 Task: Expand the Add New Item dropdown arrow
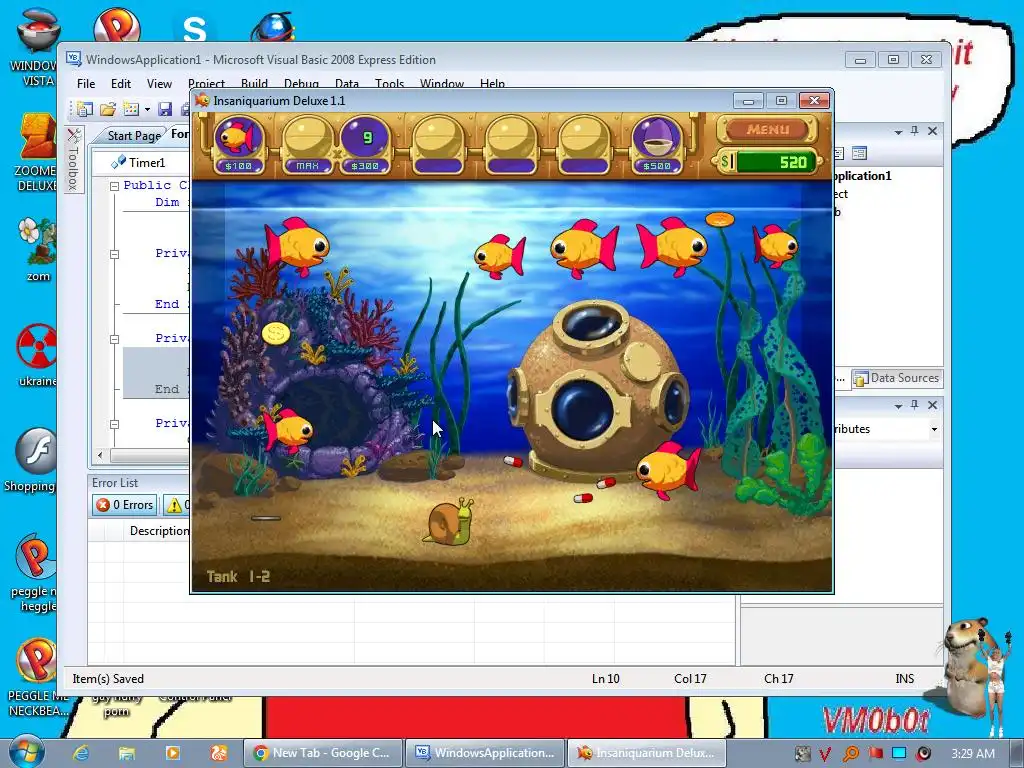click(x=147, y=109)
